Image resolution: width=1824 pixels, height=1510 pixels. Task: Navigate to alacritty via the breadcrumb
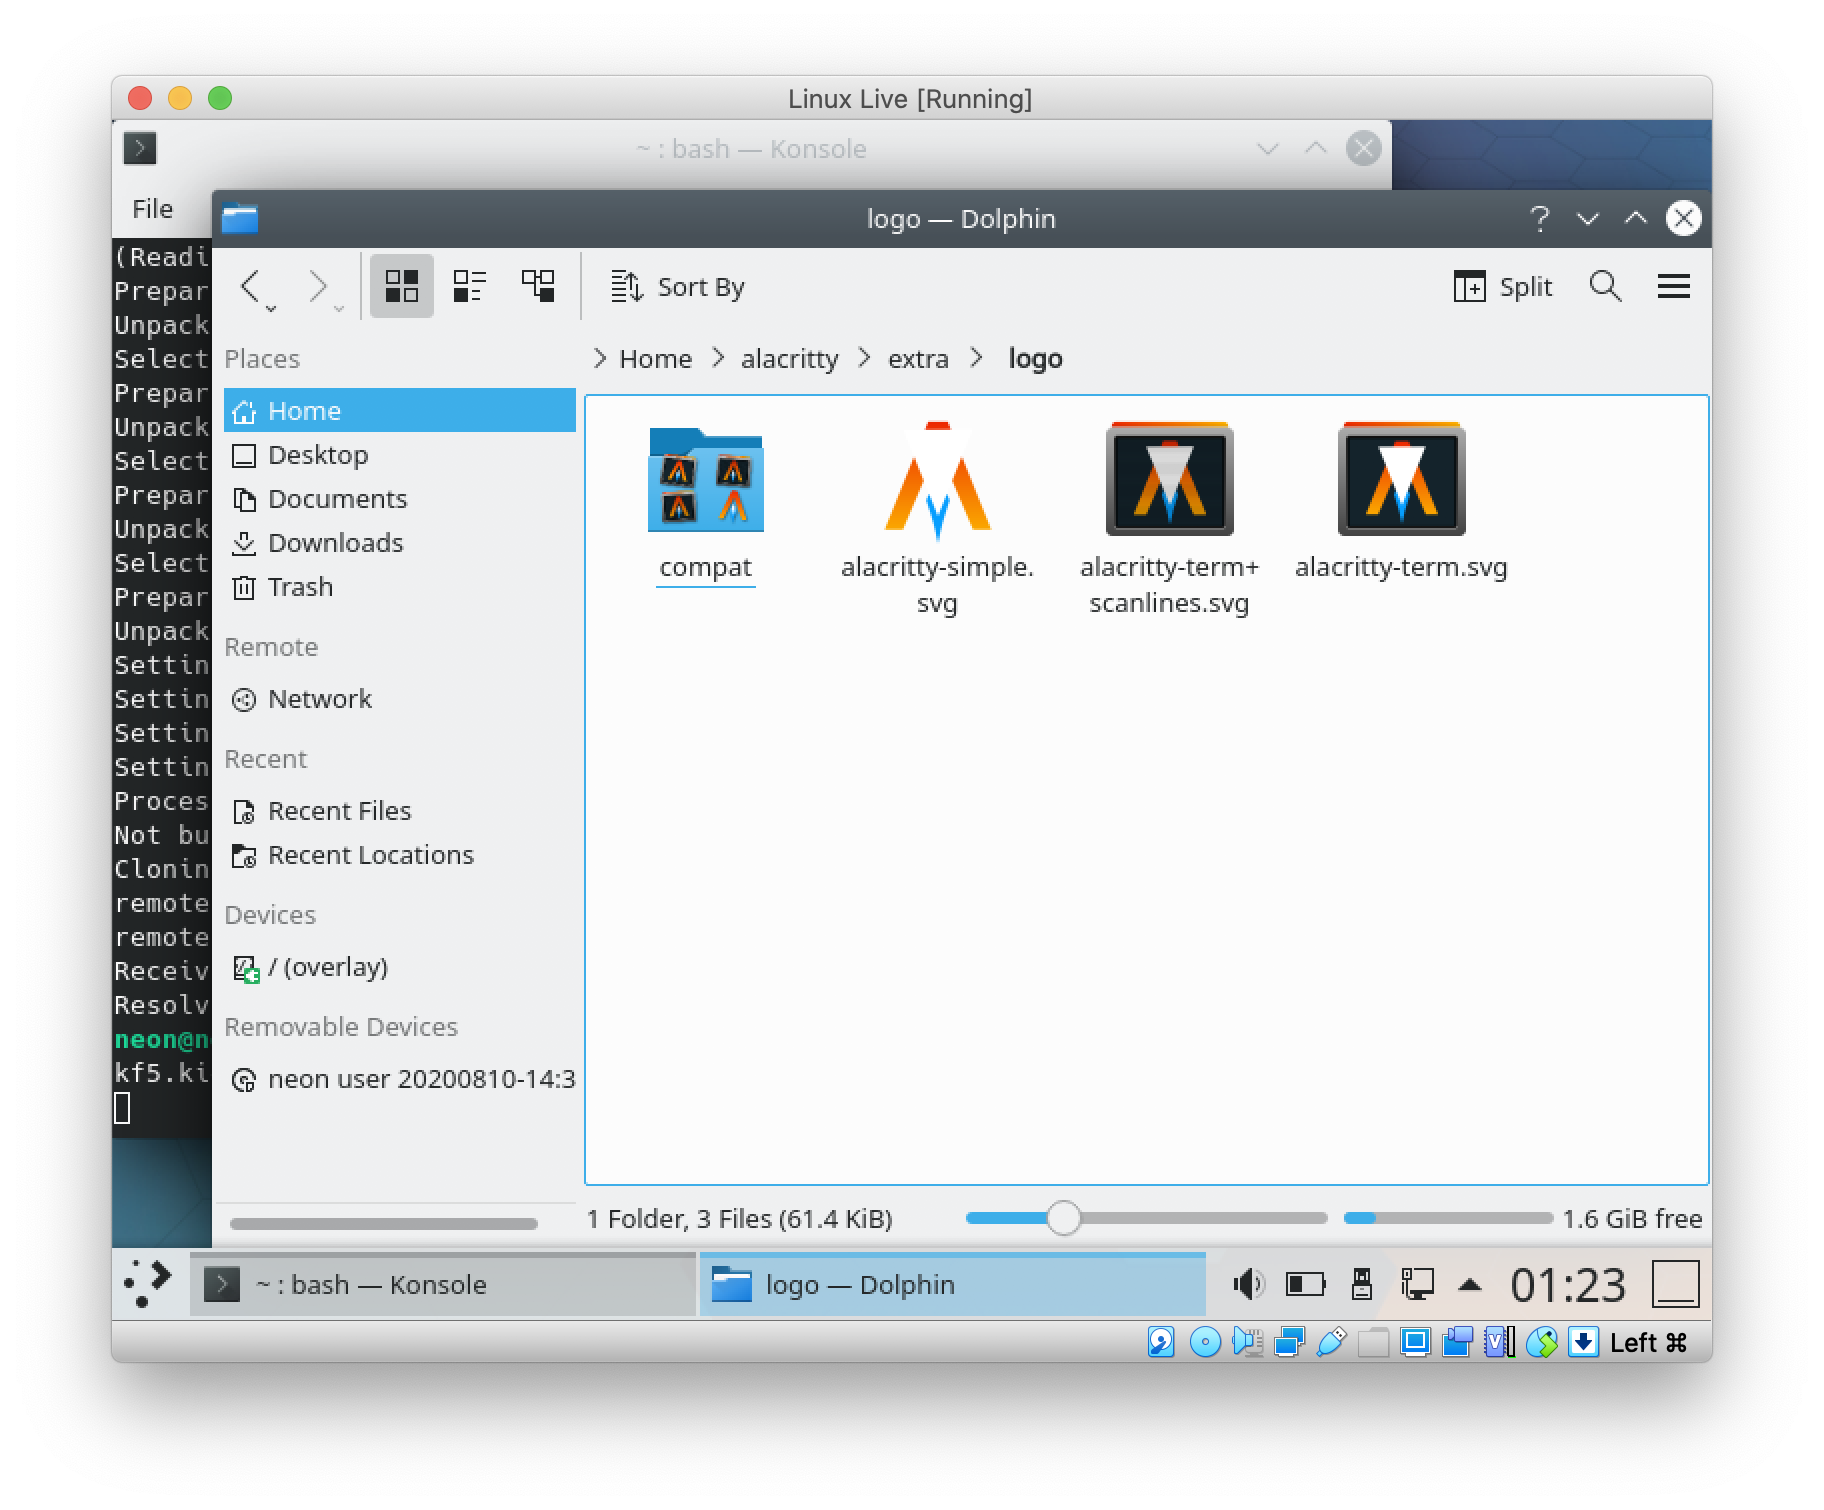[789, 358]
